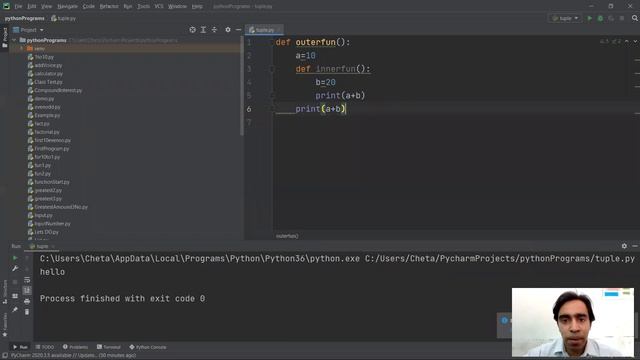640x360 pixels.
Task: Run the tuple configuration with green play button
Action: coord(589,18)
